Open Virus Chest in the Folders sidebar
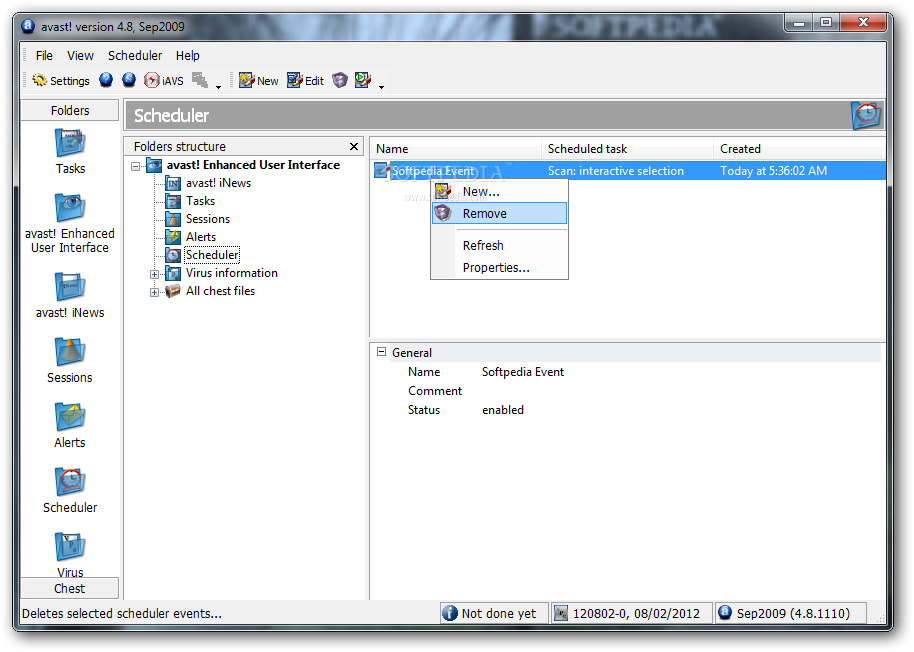The width and height of the screenshot is (914, 652). [70, 555]
